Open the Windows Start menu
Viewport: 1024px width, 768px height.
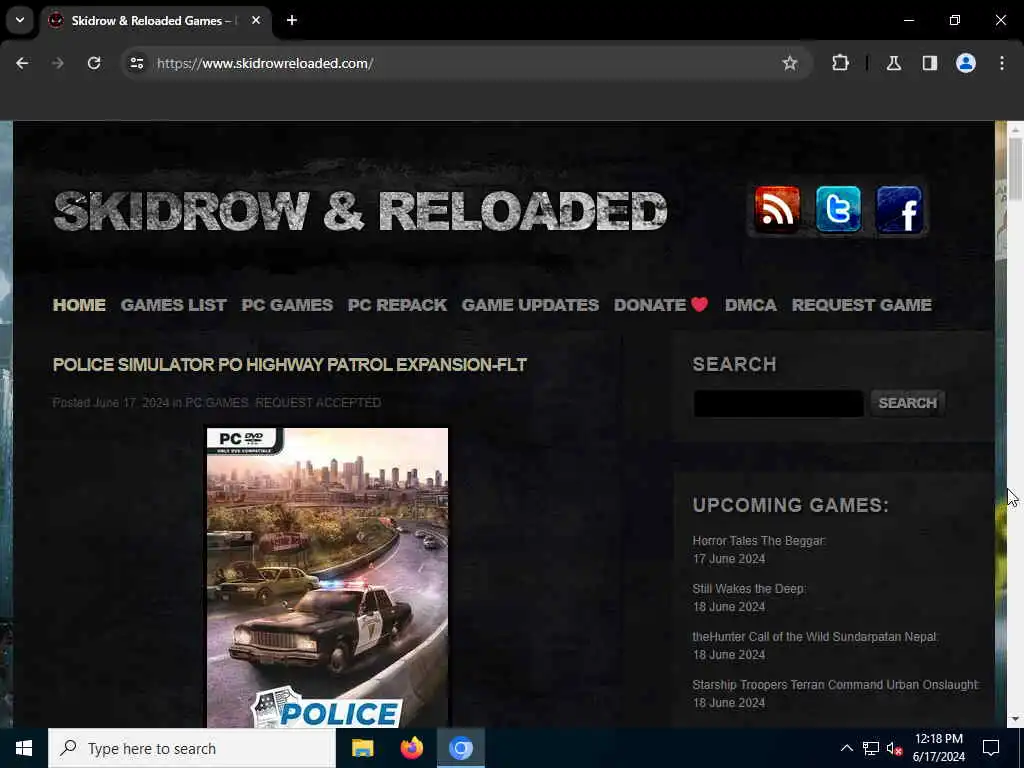24,748
